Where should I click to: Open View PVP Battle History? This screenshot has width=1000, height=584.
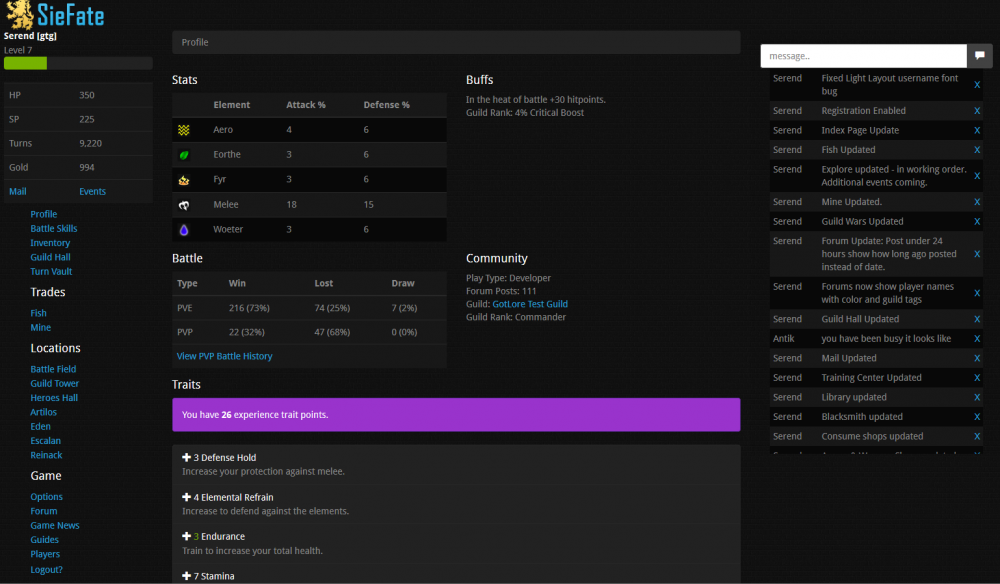click(x=224, y=356)
